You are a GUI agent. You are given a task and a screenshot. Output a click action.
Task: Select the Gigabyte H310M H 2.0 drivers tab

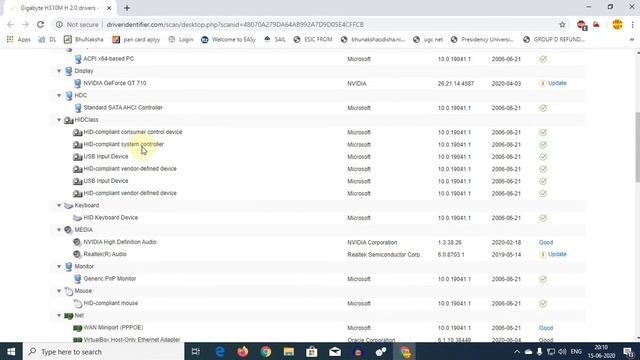coord(60,8)
